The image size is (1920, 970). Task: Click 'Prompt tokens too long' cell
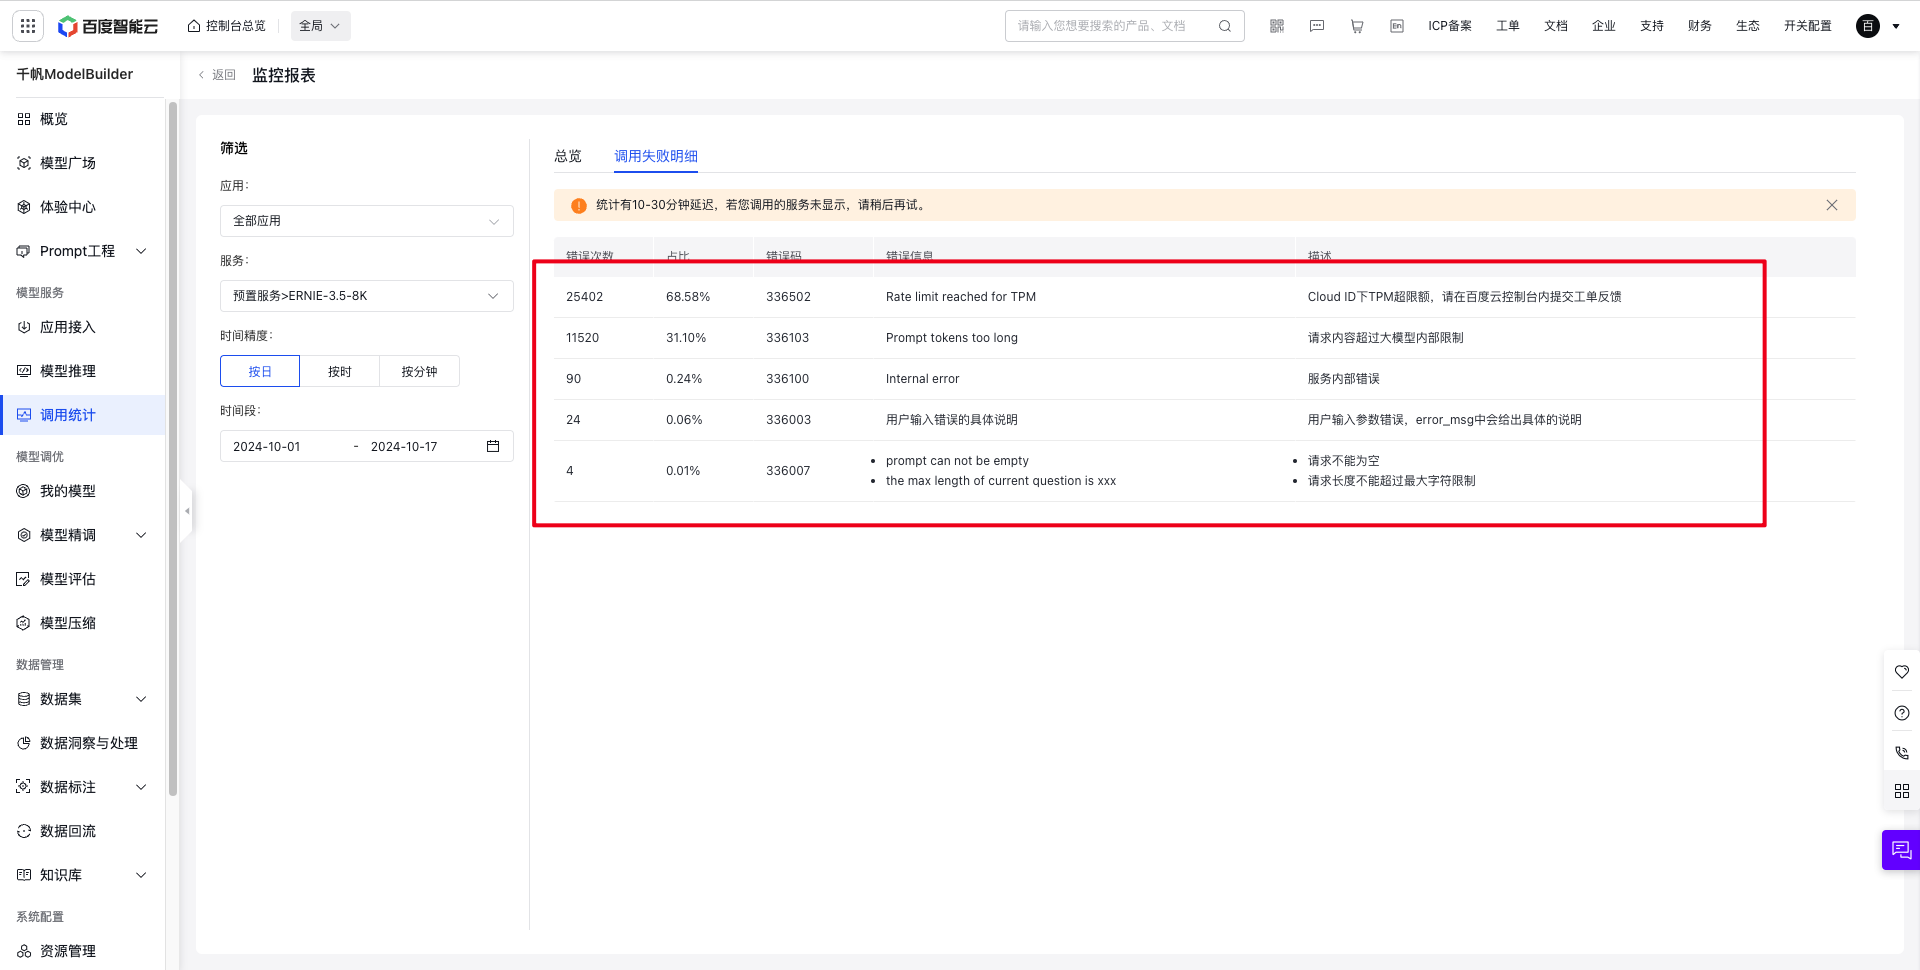pos(952,338)
